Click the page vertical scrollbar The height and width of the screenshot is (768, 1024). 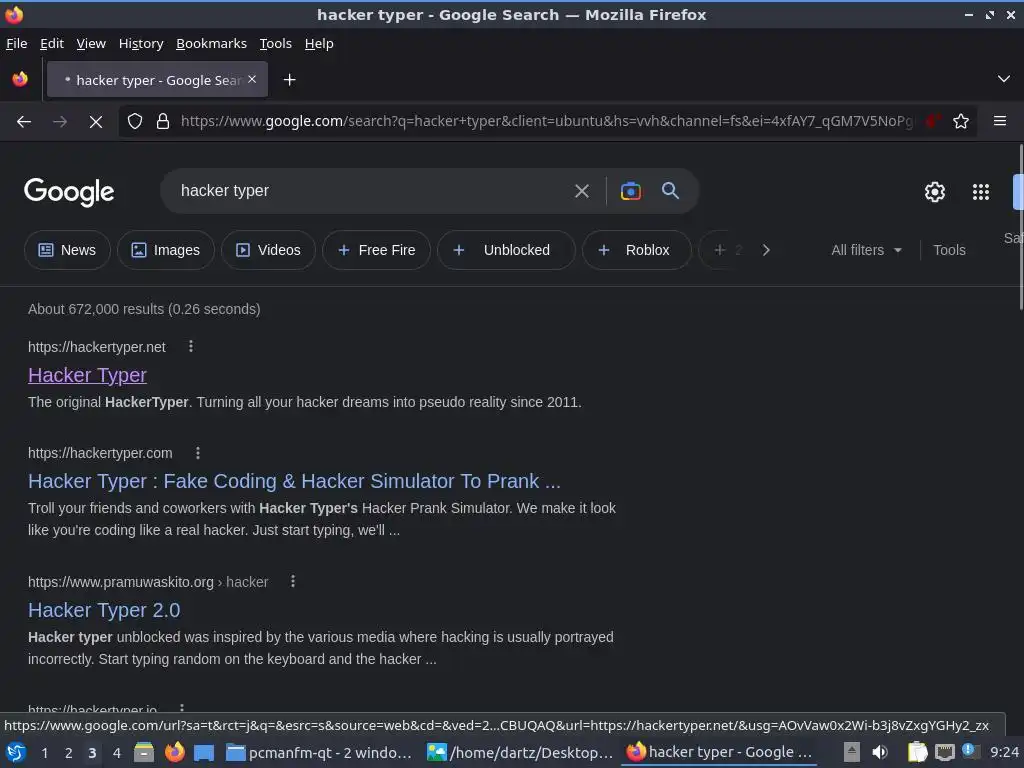(1020, 229)
